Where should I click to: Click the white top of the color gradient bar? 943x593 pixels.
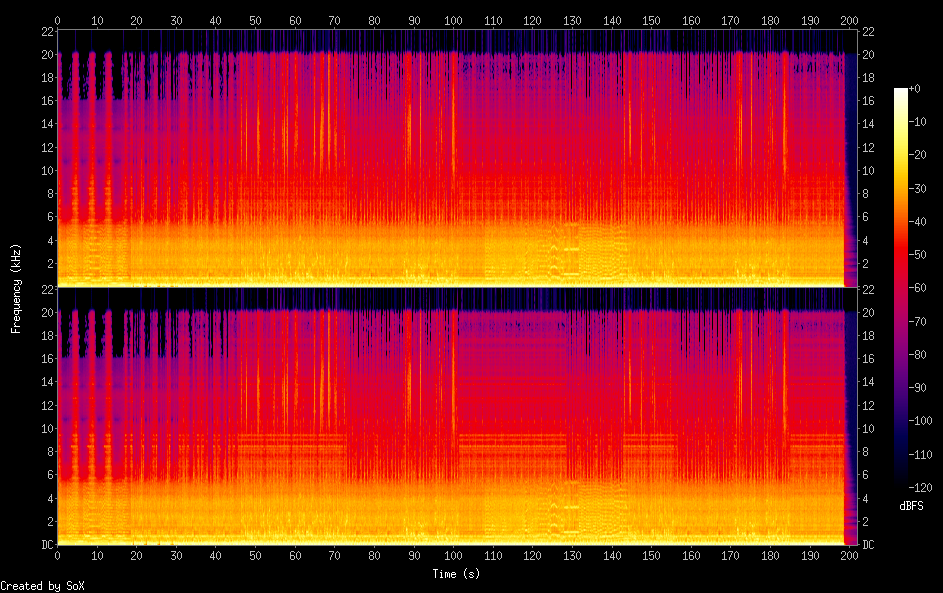click(x=901, y=92)
